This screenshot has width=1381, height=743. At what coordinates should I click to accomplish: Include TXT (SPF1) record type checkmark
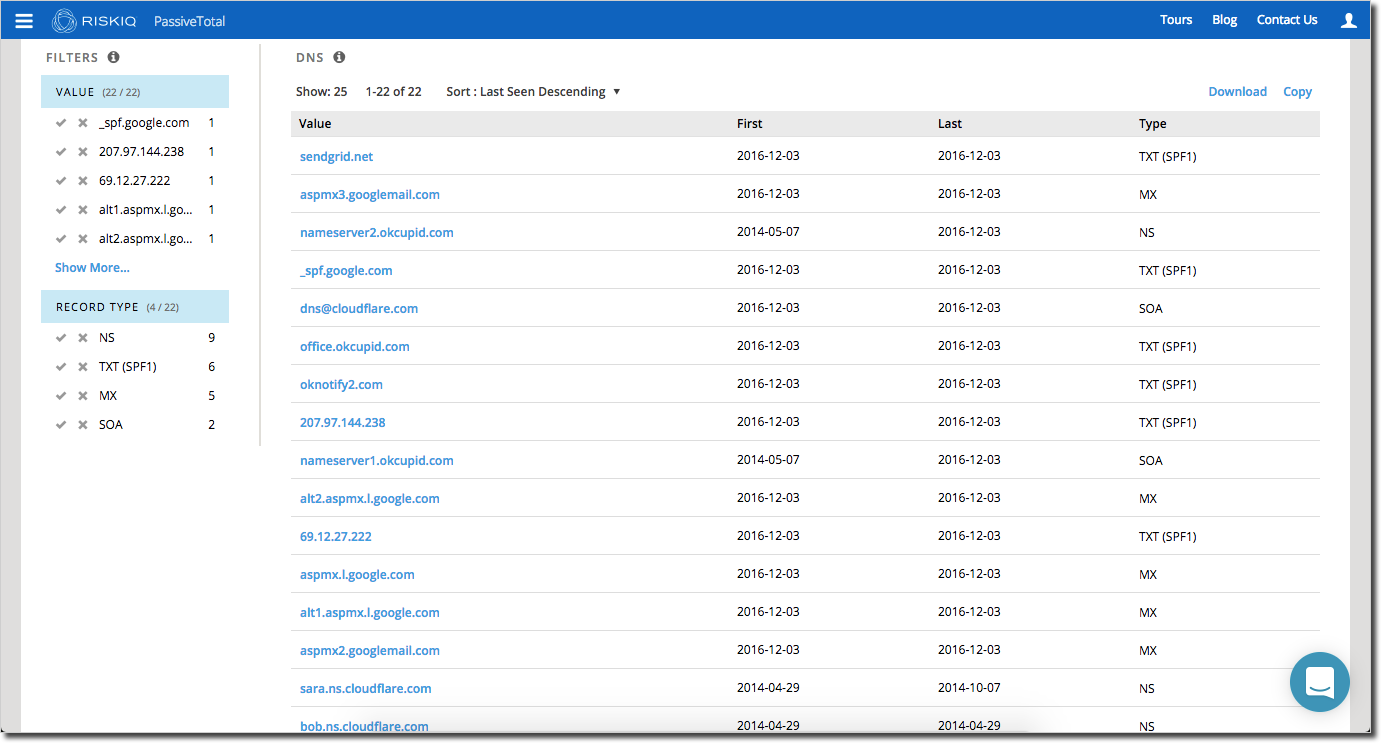[61, 367]
